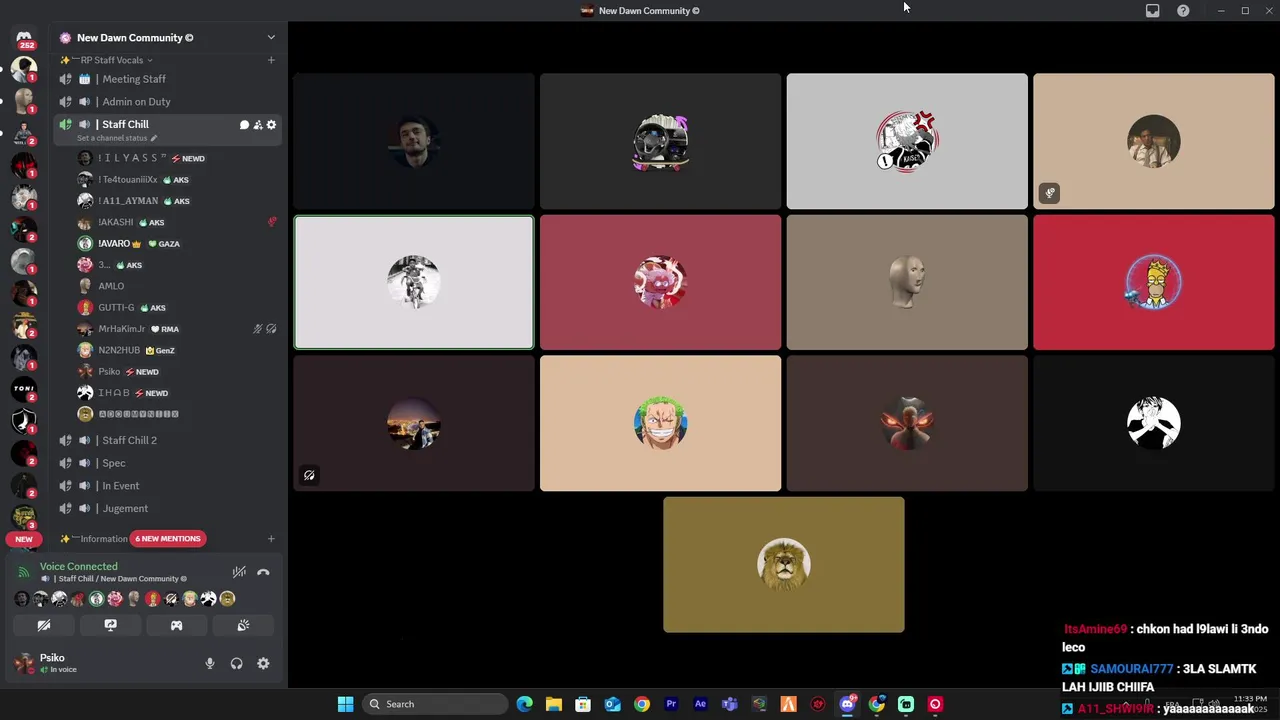1280x720 pixels.
Task: Open Microsoft Teams from taskbar
Action: pyautogui.click(x=730, y=704)
